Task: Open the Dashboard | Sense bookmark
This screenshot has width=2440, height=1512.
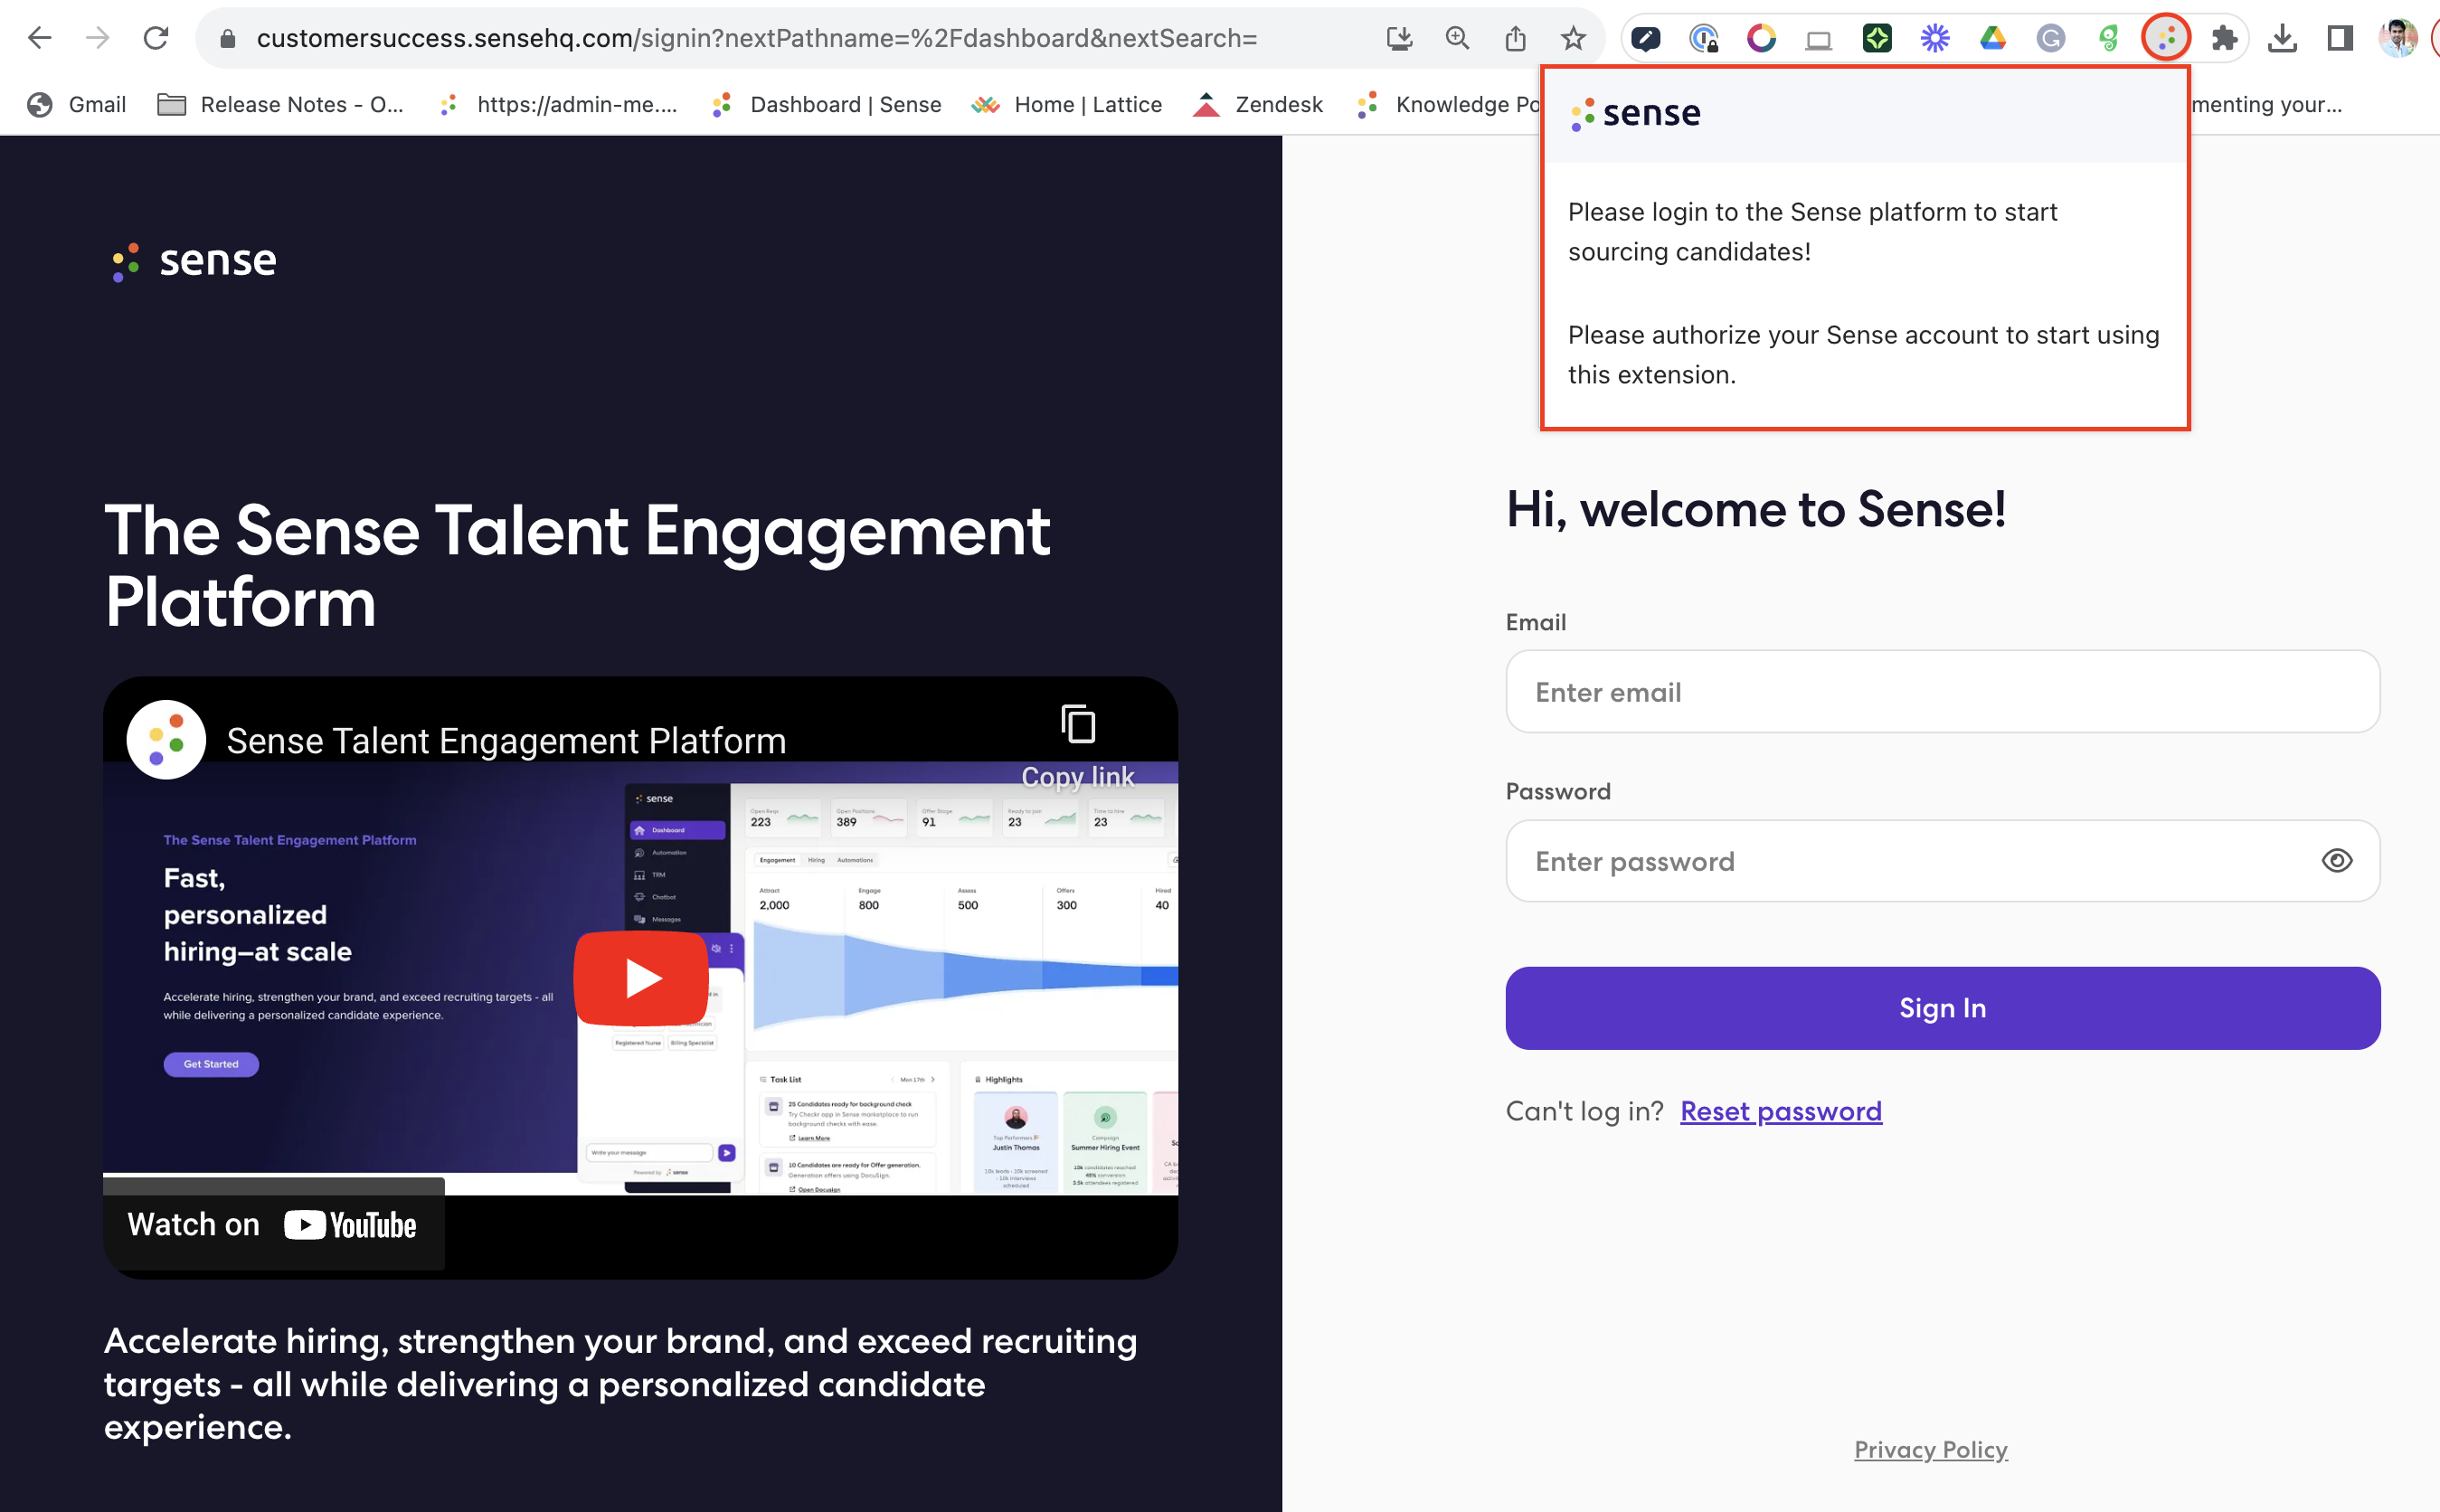Action: (826, 104)
